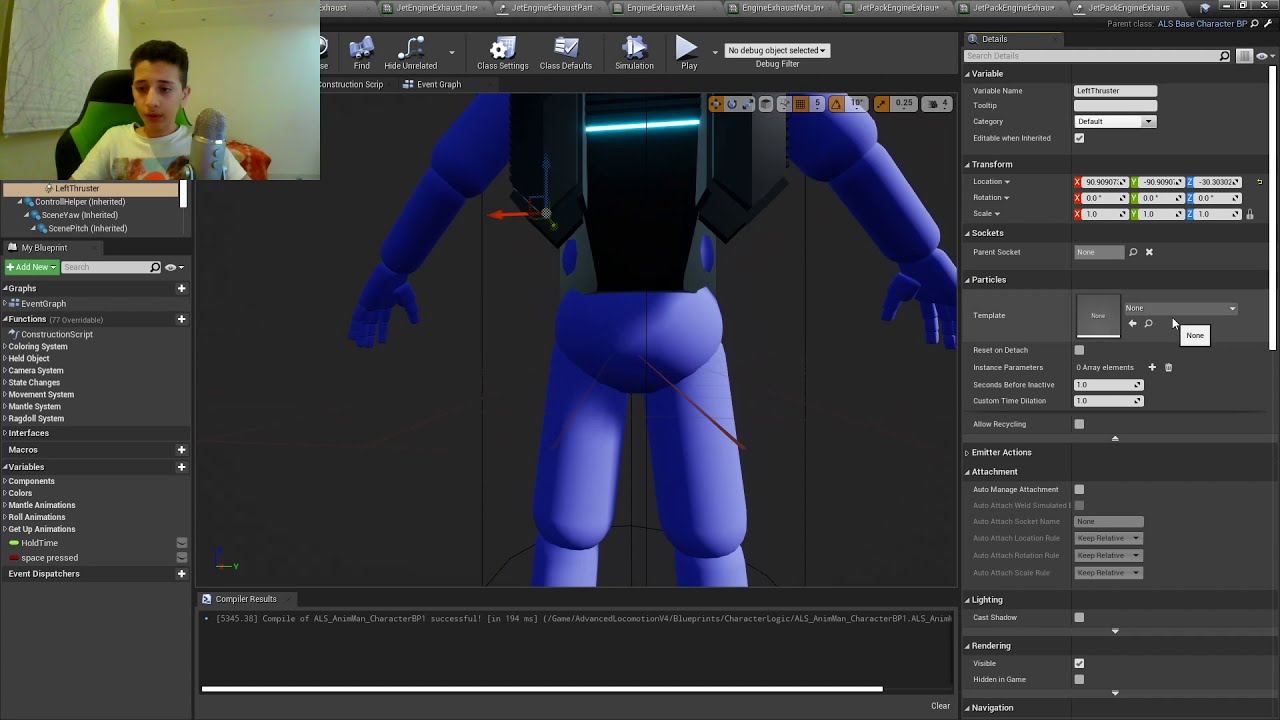
Task: Select the rotate gizmo mode in viewport
Action: coord(732,104)
